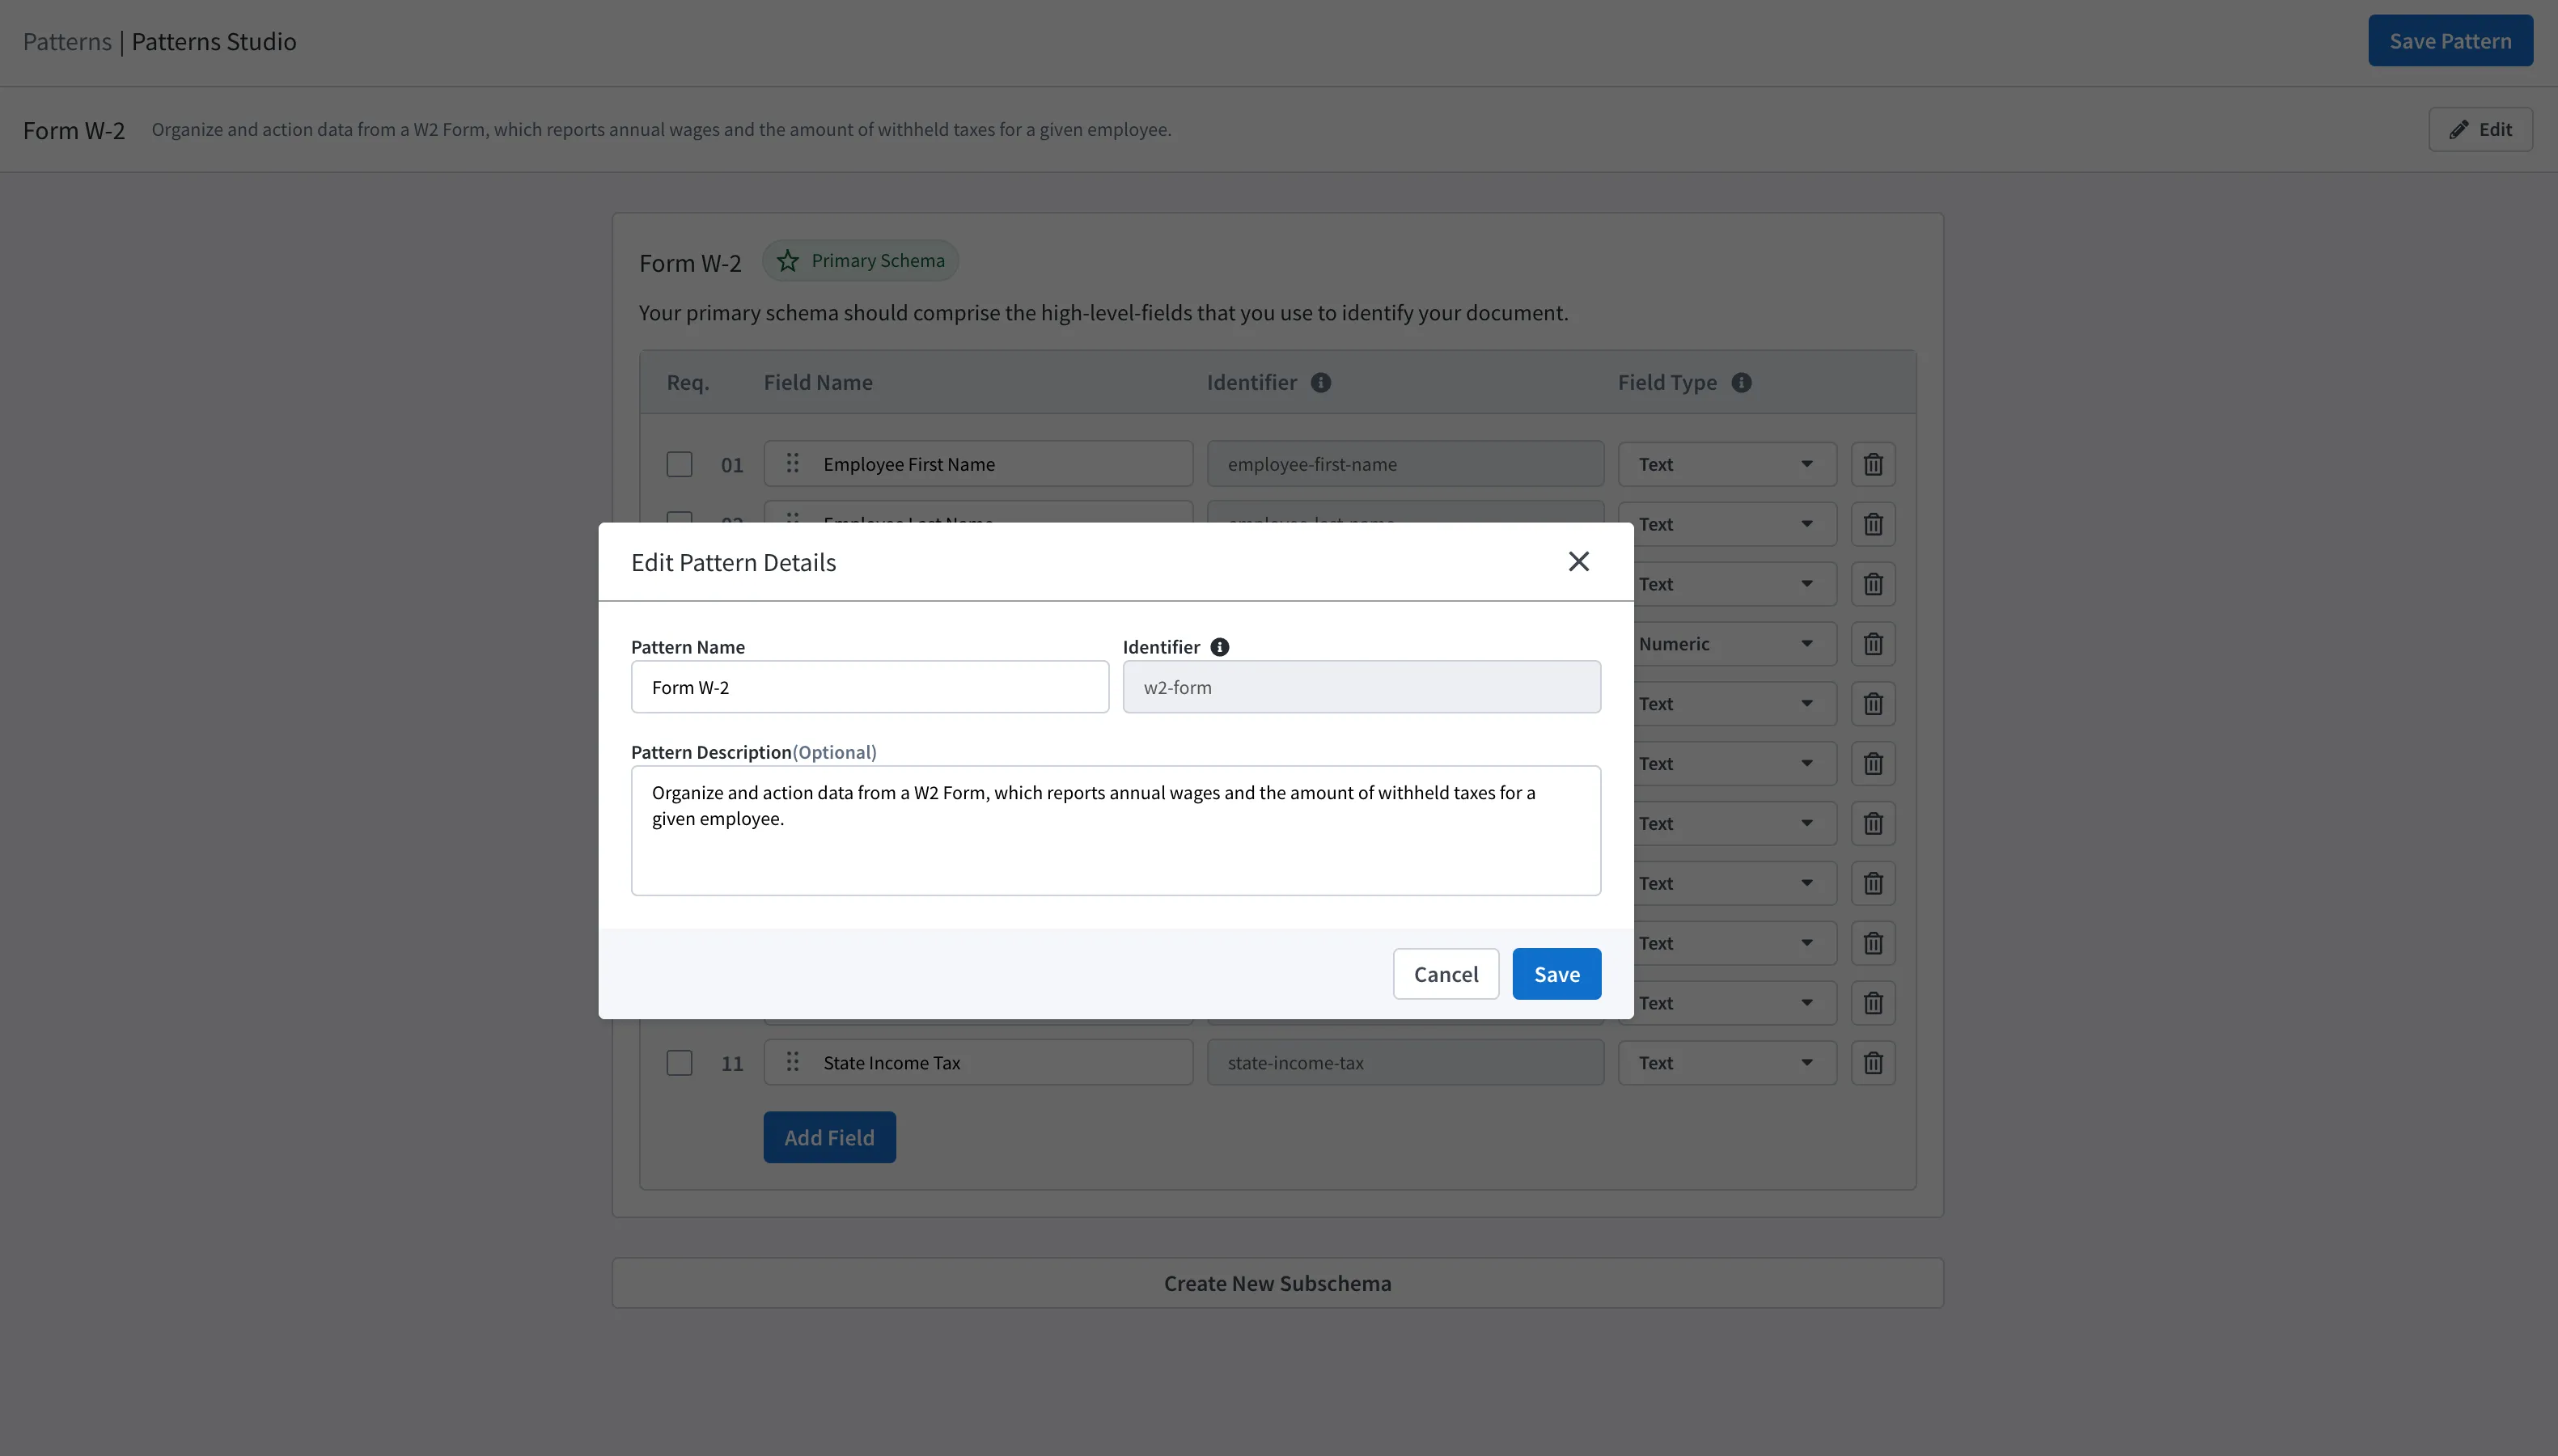
Task: Click the Identifier info icon in dialog
Action: pyautogui.click(x=1219, y=647)
